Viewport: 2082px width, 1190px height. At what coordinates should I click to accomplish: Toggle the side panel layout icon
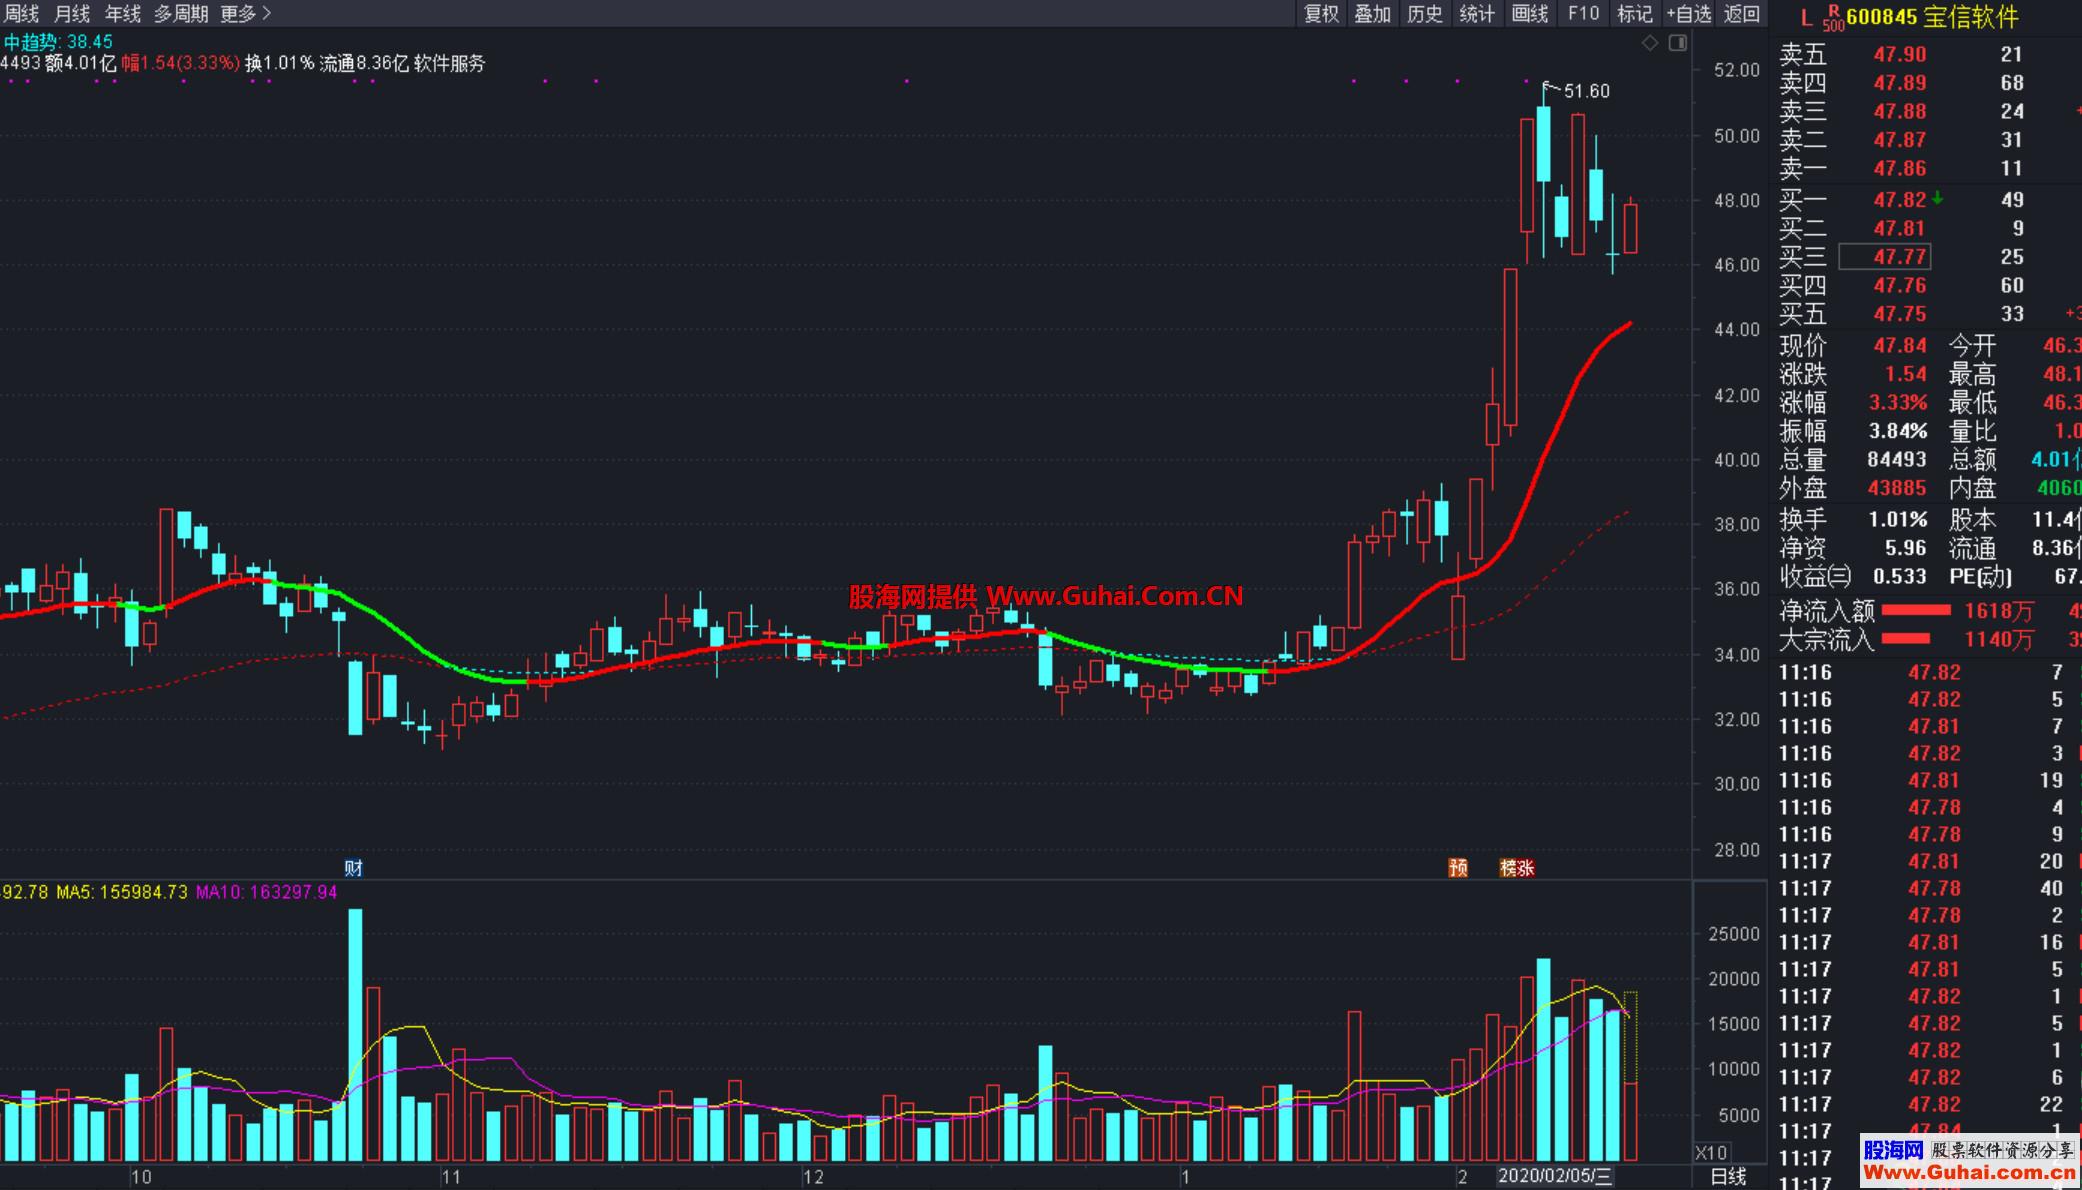pyautogui.click(x=1678, y=42)
